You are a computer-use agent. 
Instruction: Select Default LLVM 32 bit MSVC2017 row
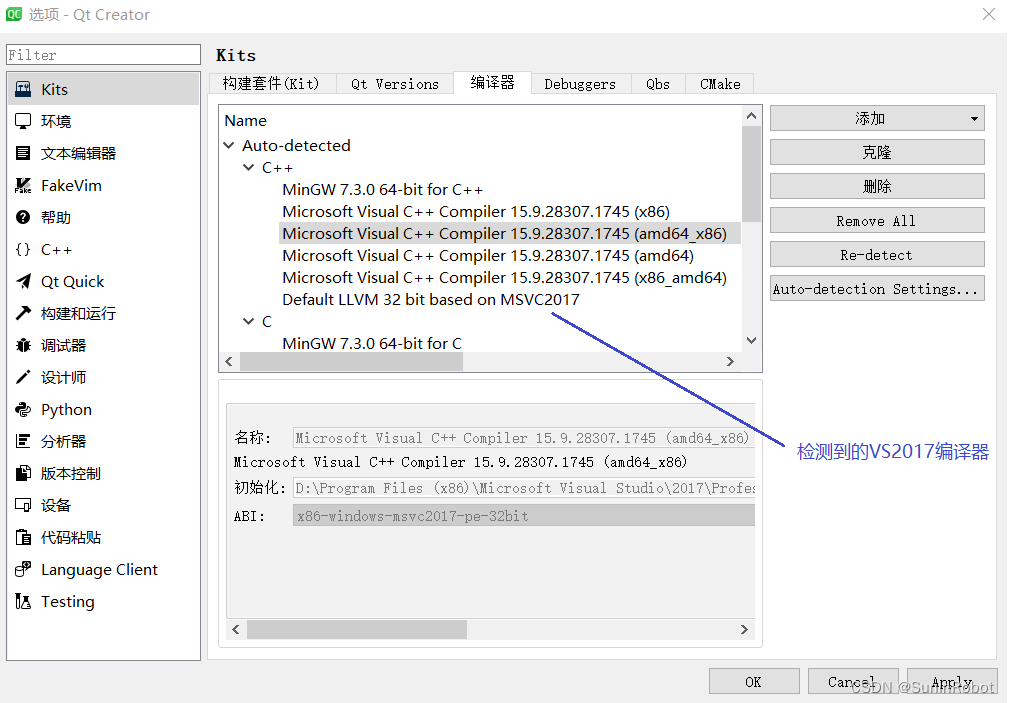[430, 299]
